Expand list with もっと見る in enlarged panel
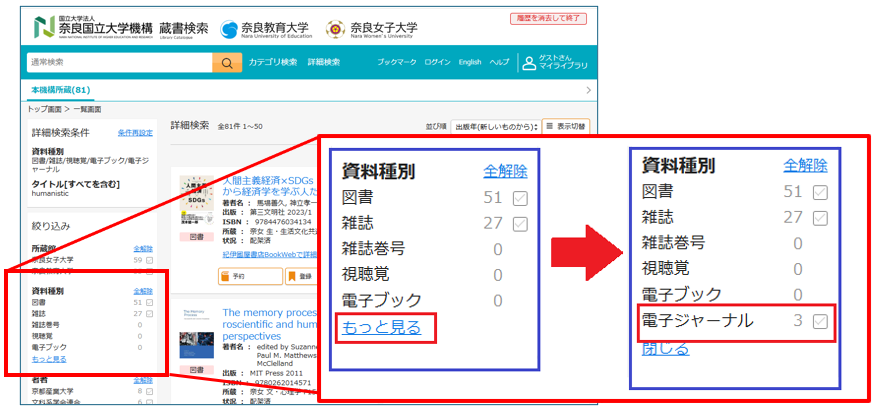The height and width of the screenshot is (411, 875). coord(381,327)
